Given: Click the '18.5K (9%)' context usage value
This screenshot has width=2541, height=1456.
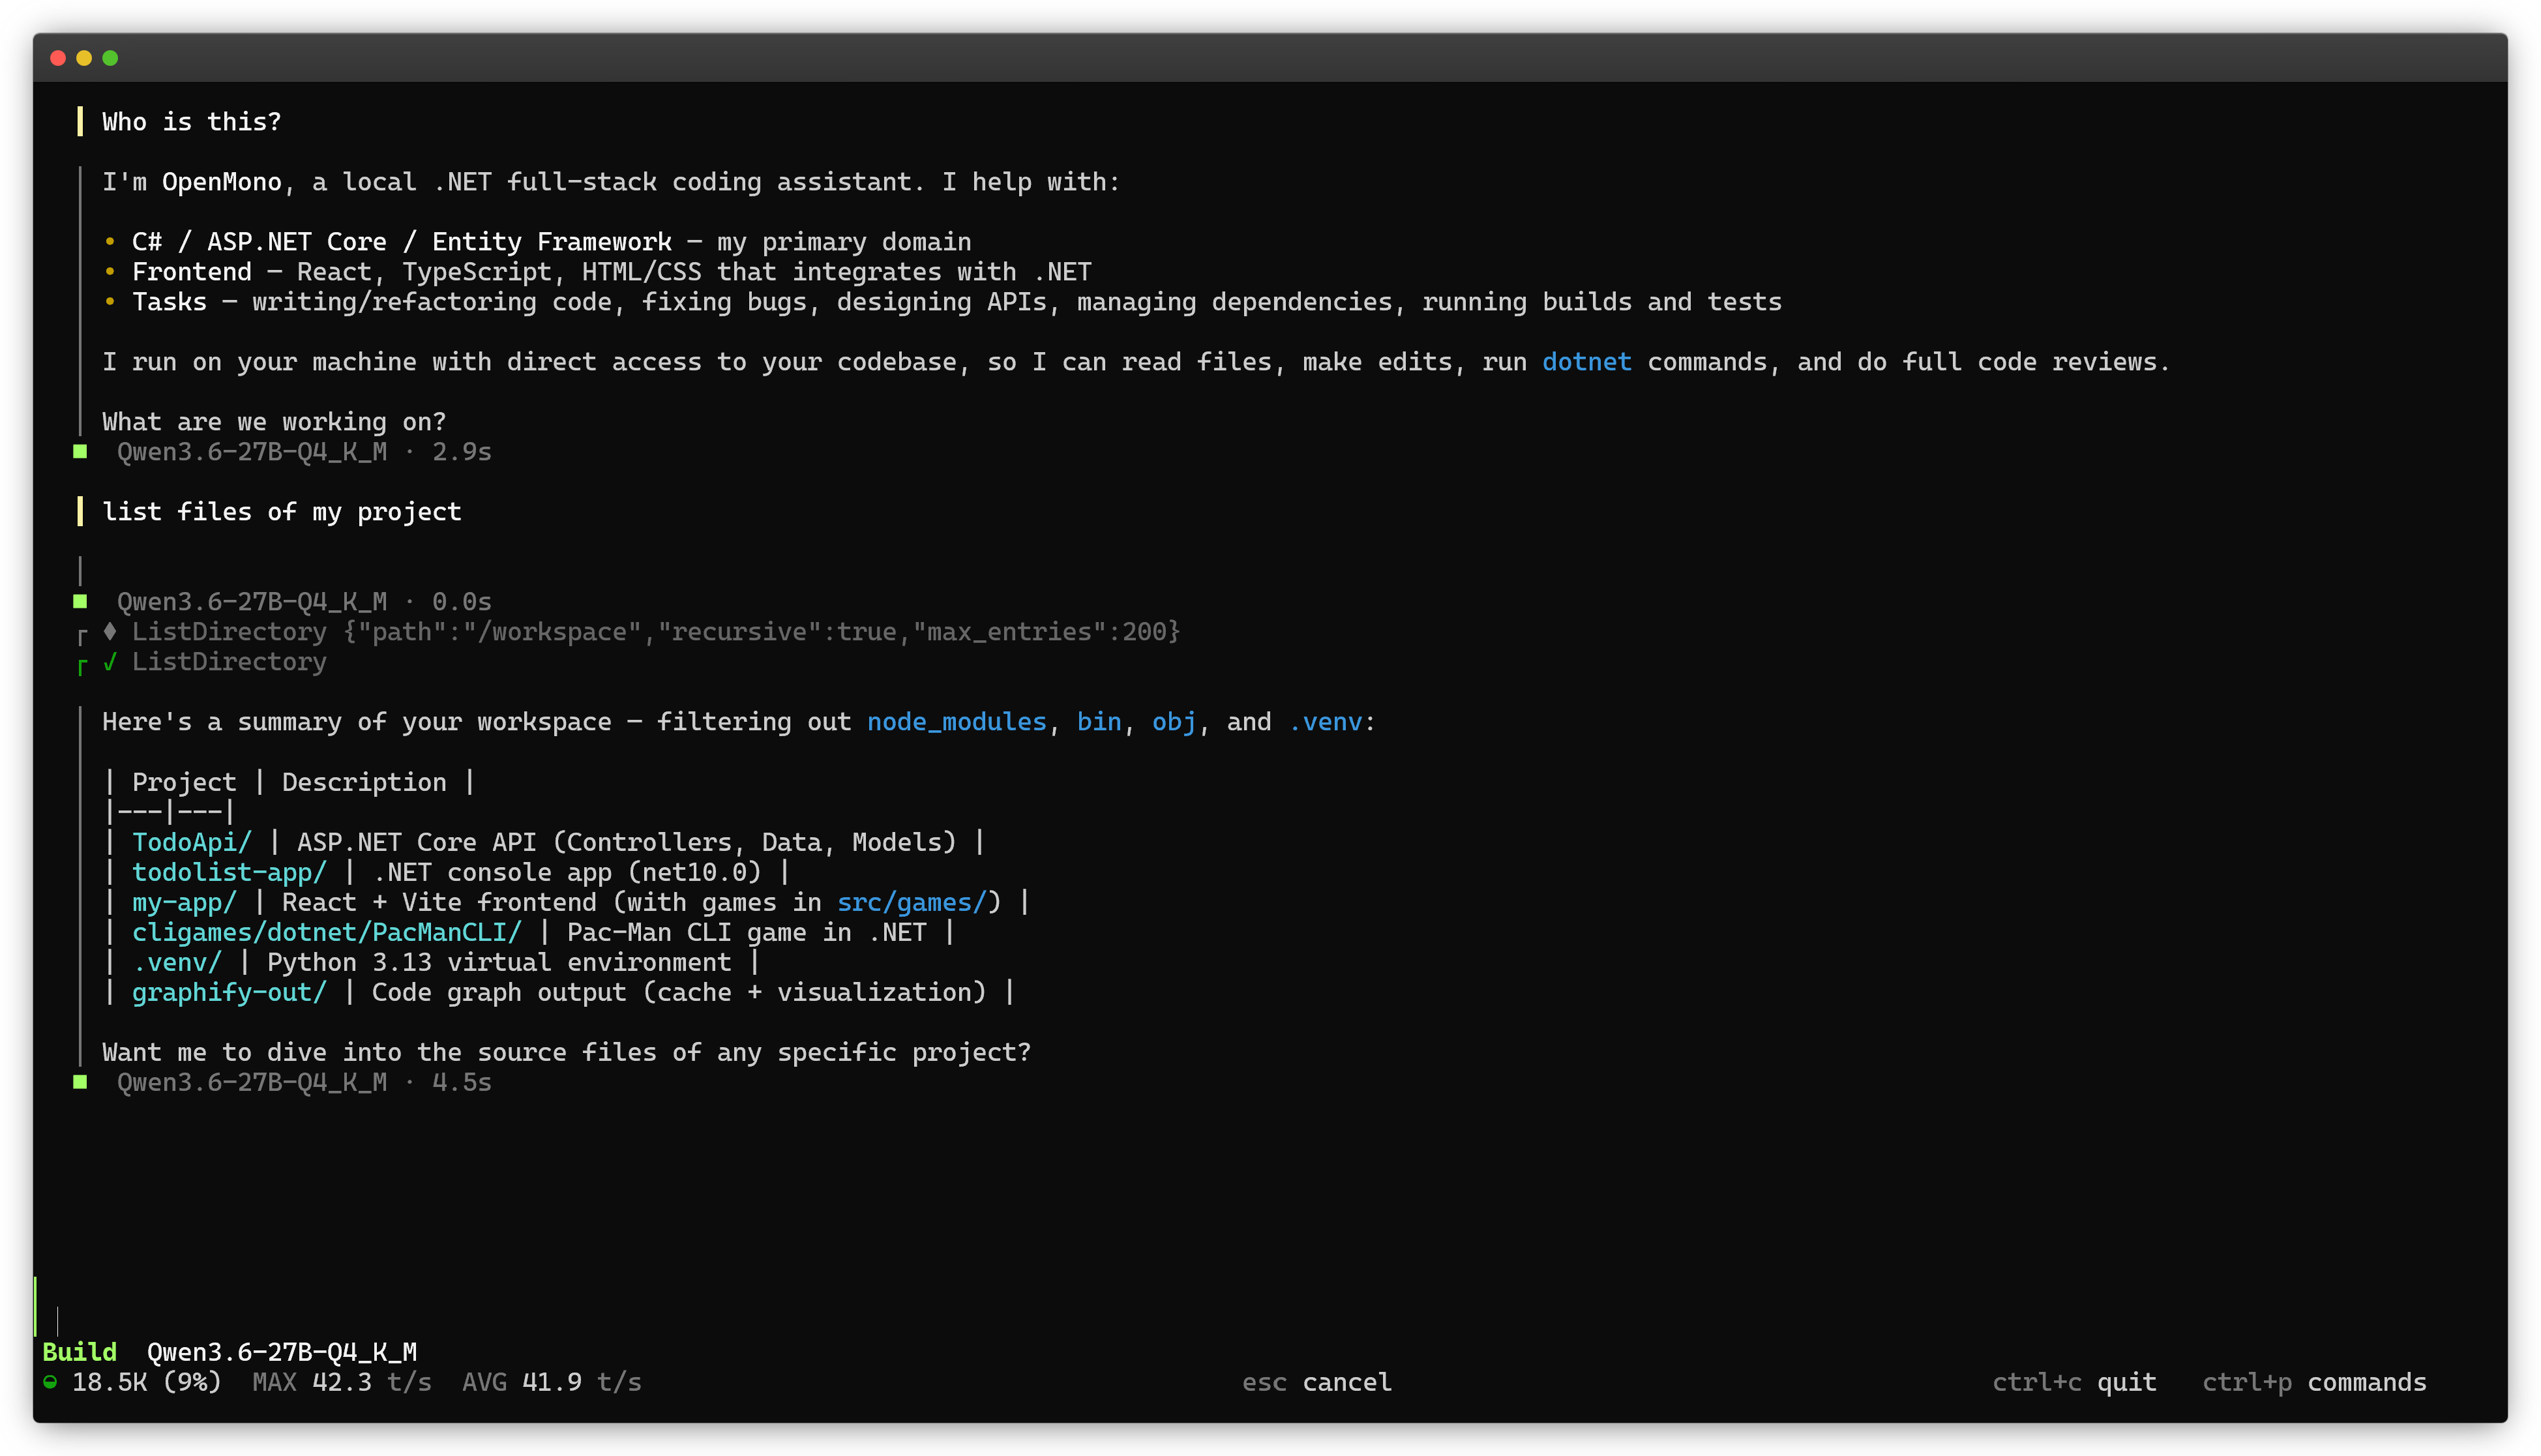Looking at the screenshot, I should (147, 1382).
